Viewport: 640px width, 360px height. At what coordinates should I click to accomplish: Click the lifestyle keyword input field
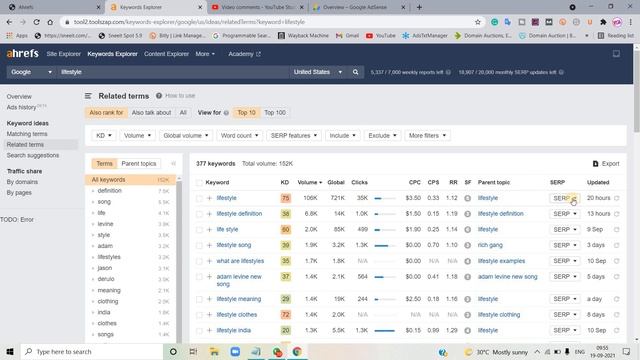coord(173,72)
